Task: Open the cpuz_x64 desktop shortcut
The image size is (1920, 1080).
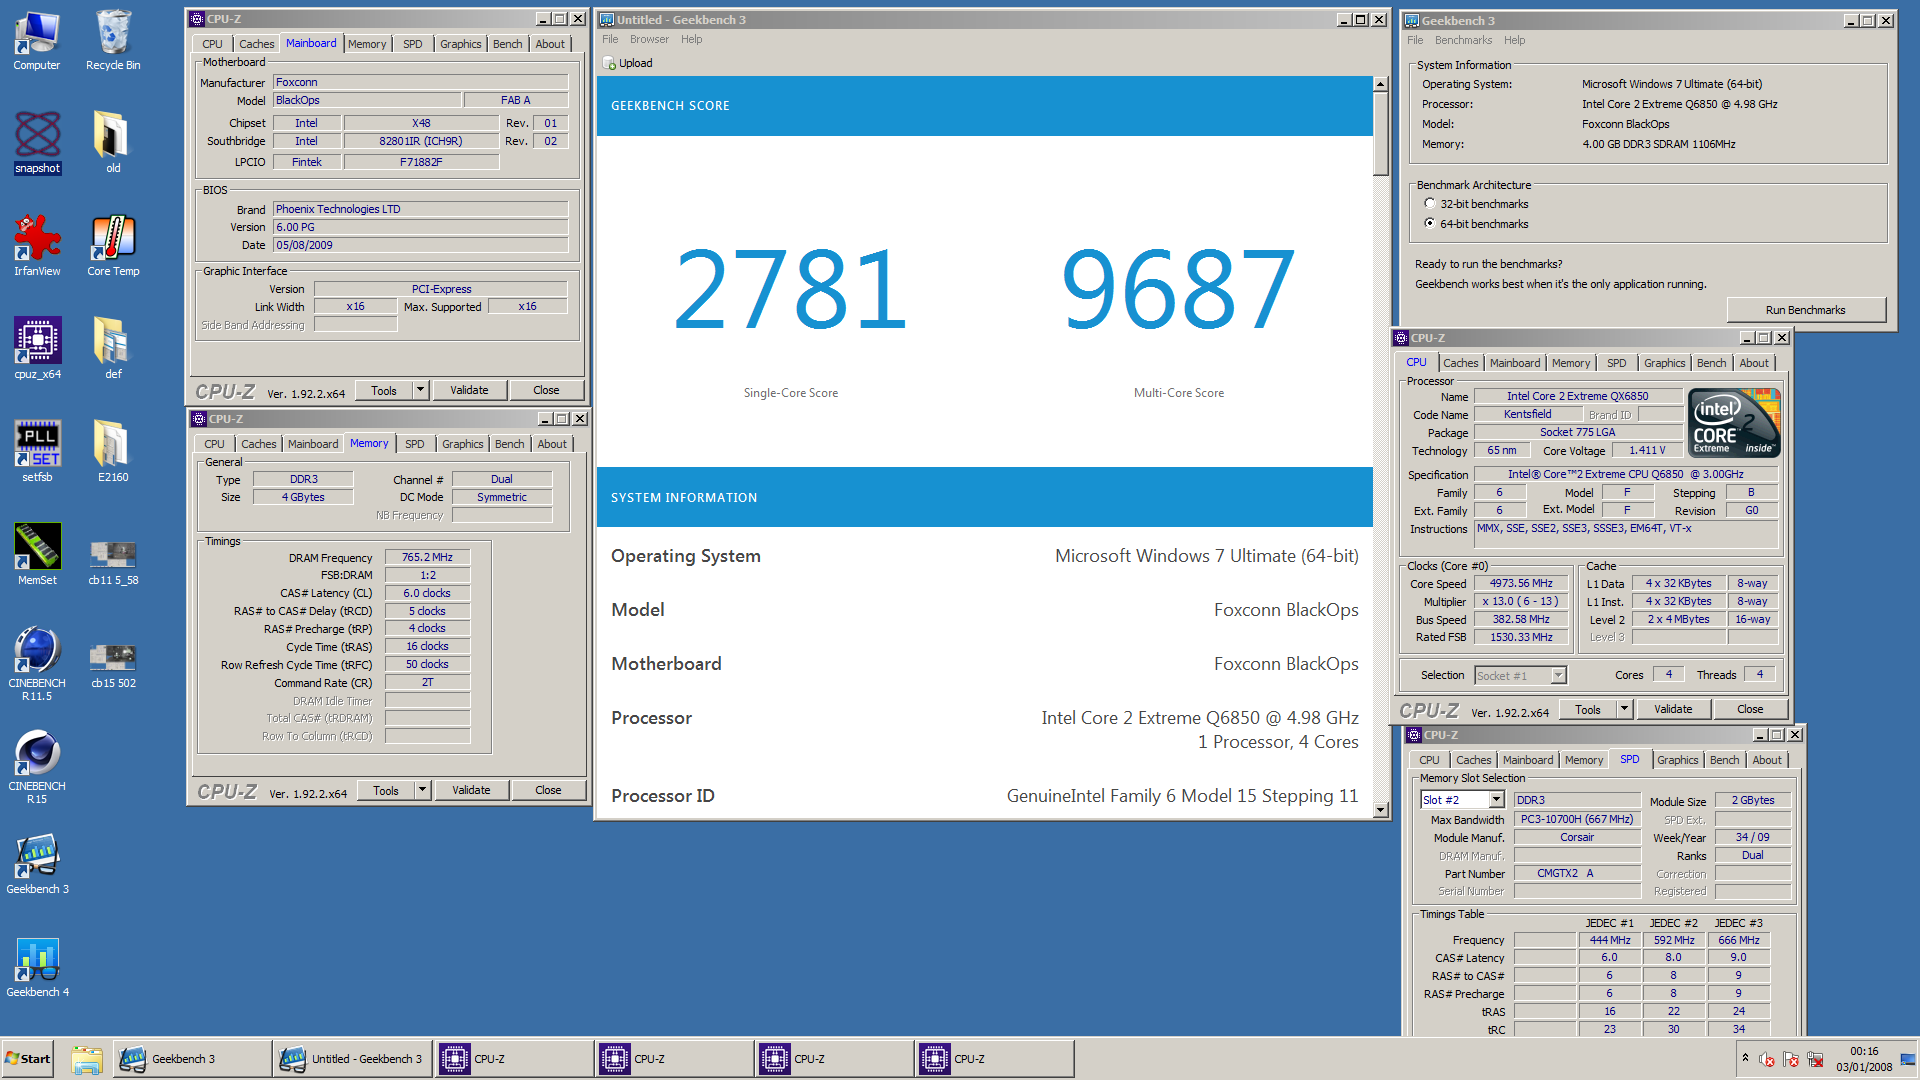Action: click(x=37, y=350)
